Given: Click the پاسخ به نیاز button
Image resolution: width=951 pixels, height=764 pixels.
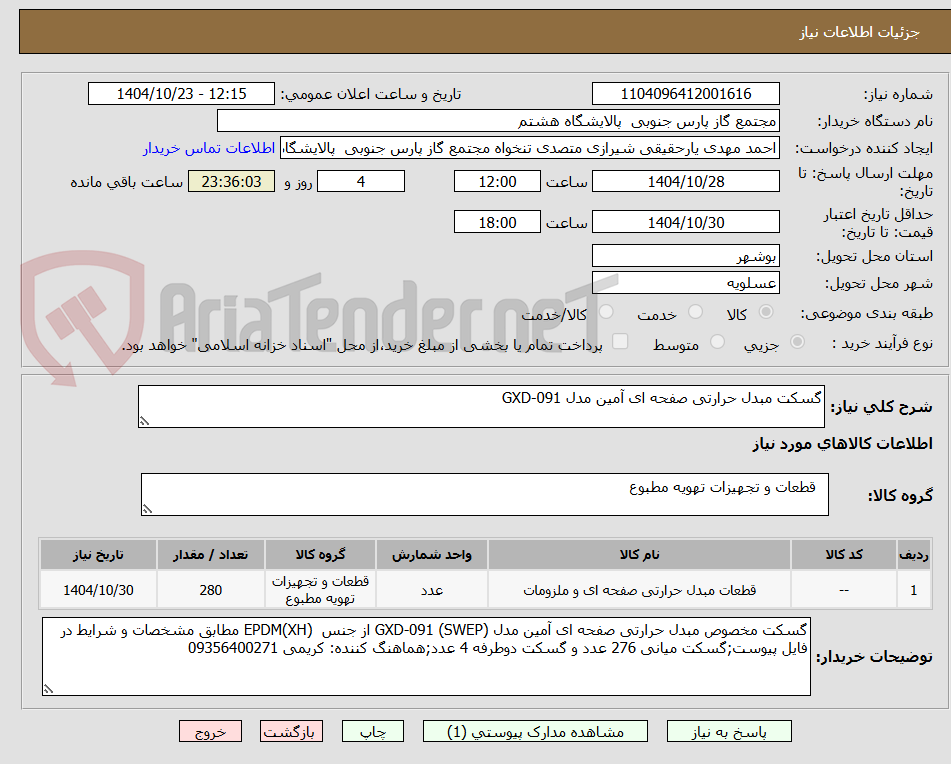Looking at the screenshot, I should point(729,731).
